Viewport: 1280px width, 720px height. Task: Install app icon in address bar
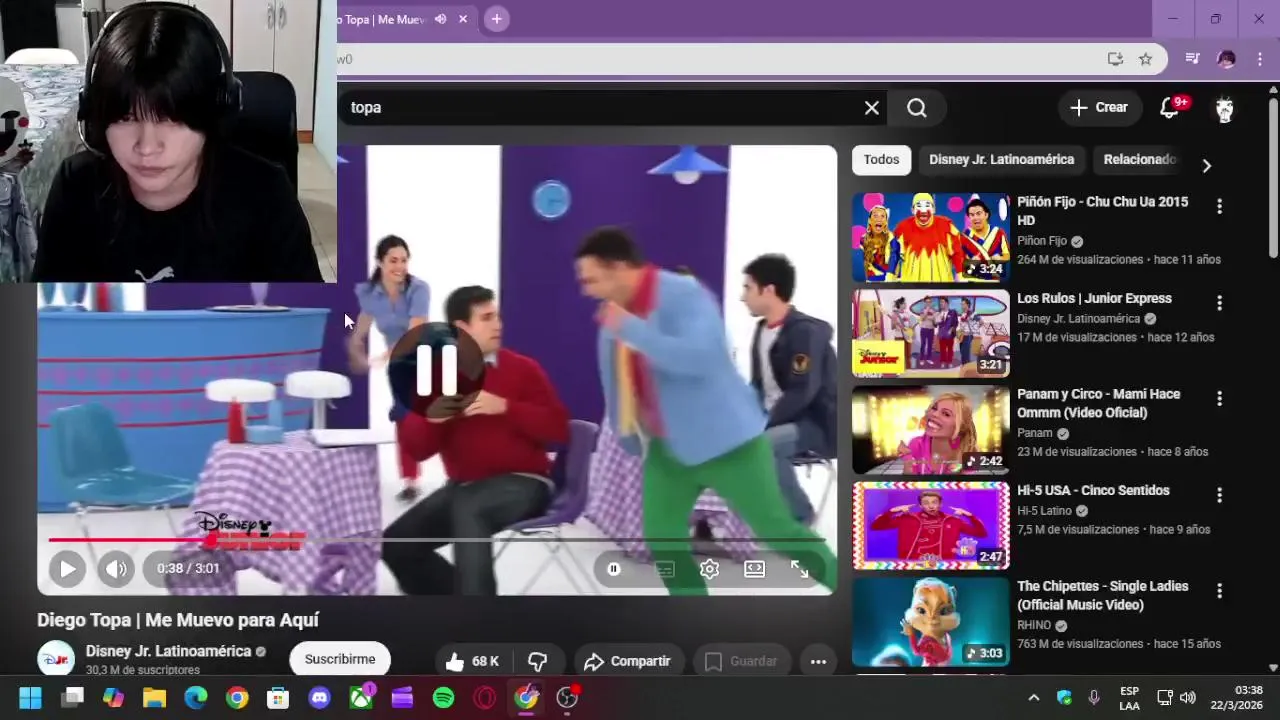[1115, 59]
